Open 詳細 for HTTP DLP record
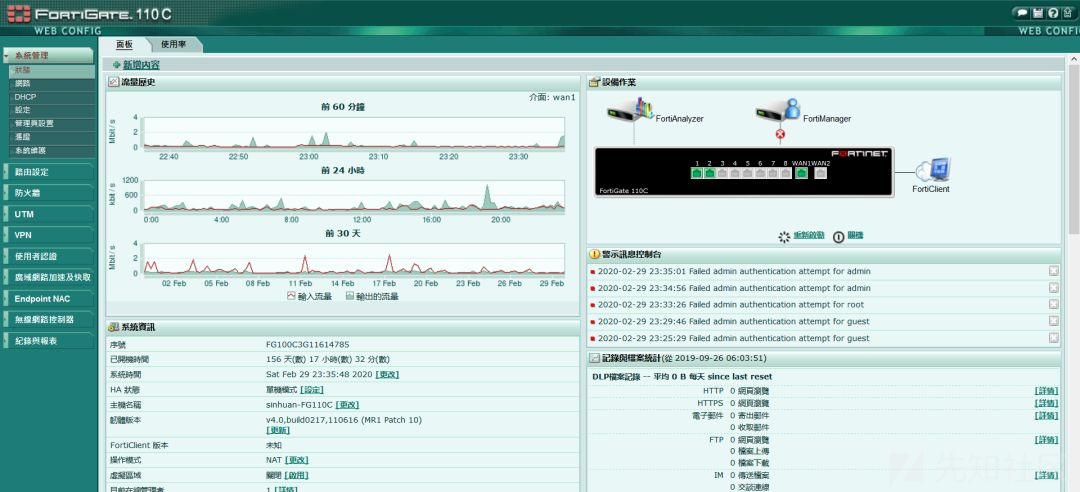 tap(1046, 391)
